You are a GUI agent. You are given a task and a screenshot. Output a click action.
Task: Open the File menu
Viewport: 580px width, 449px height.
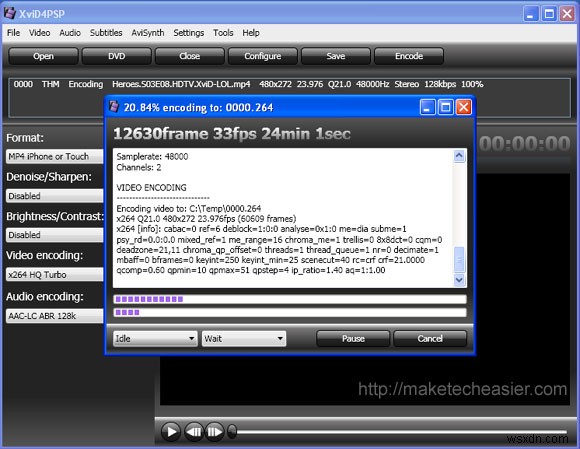pos(13,33)
